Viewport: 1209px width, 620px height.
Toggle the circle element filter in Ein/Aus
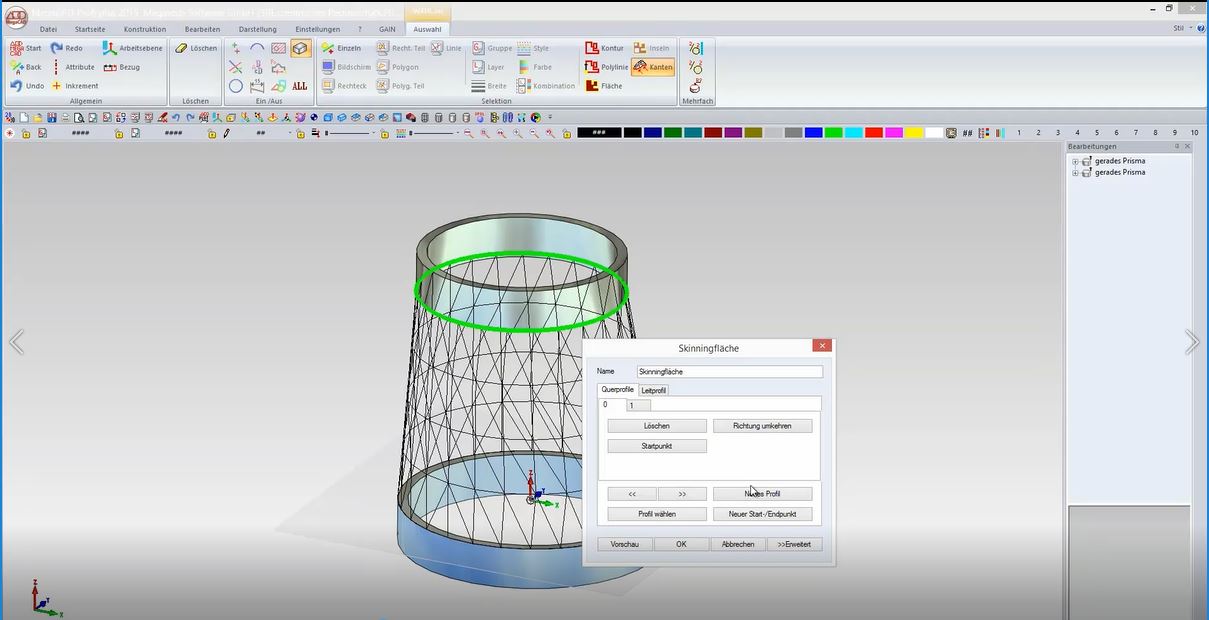235,86
